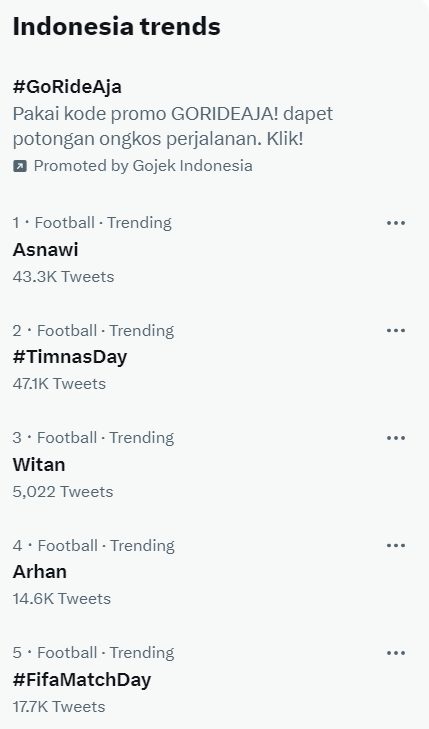Open the Witan trending topic

pos(39,464)
